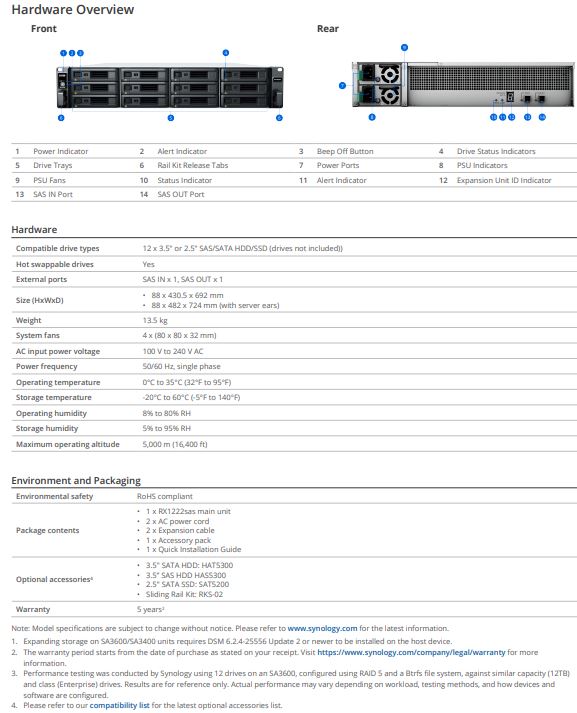Click the Compatible drive types label

[x=57, y=248]
